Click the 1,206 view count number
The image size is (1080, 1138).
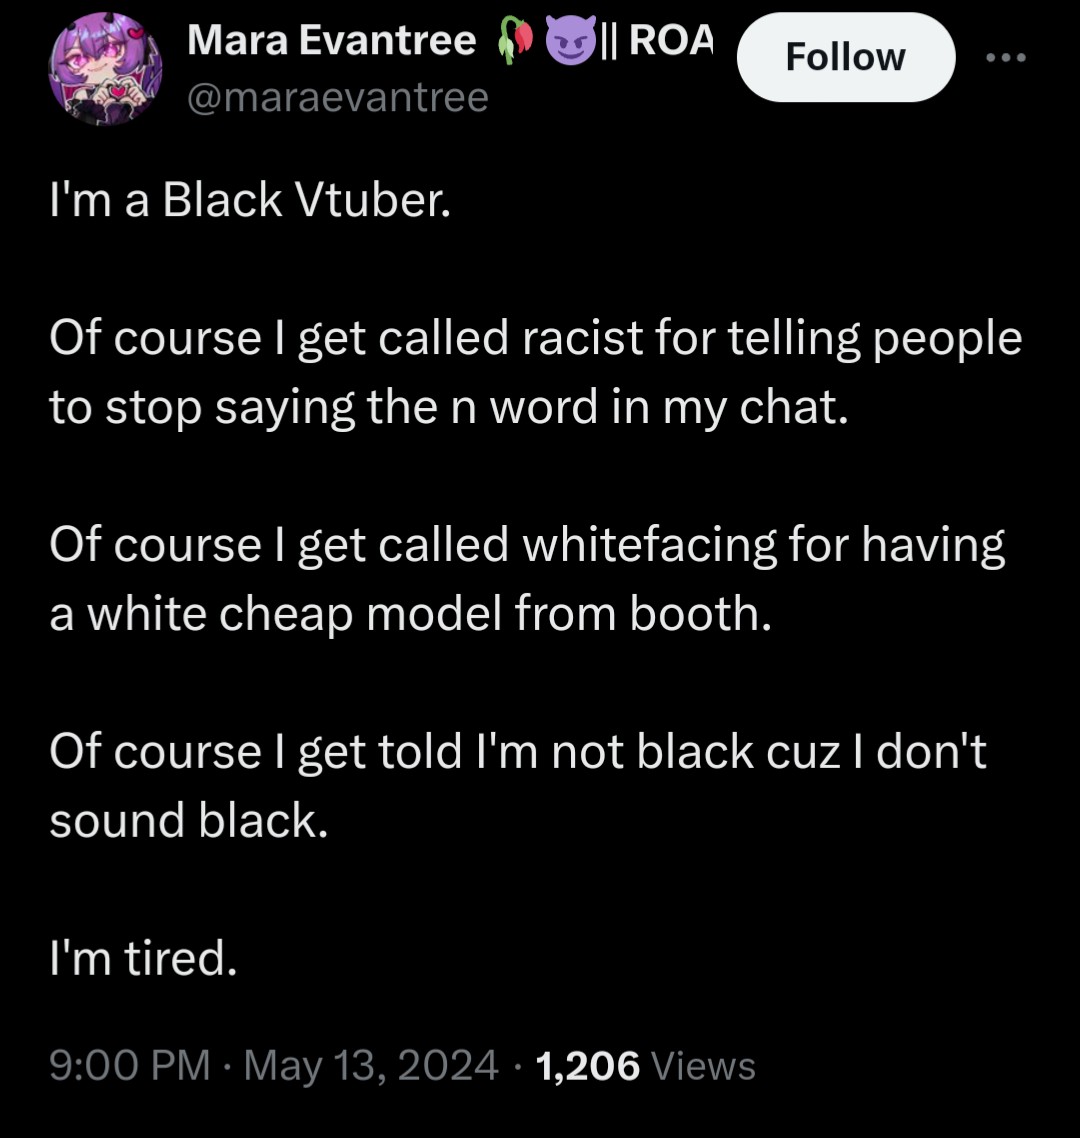point(588,1066)
